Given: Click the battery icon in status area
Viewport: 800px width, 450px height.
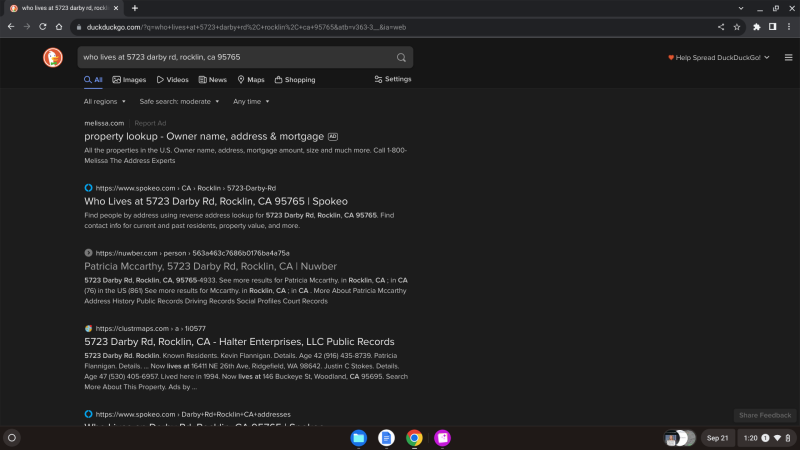Looking at the screenshot, I should (x=788, y=438).
